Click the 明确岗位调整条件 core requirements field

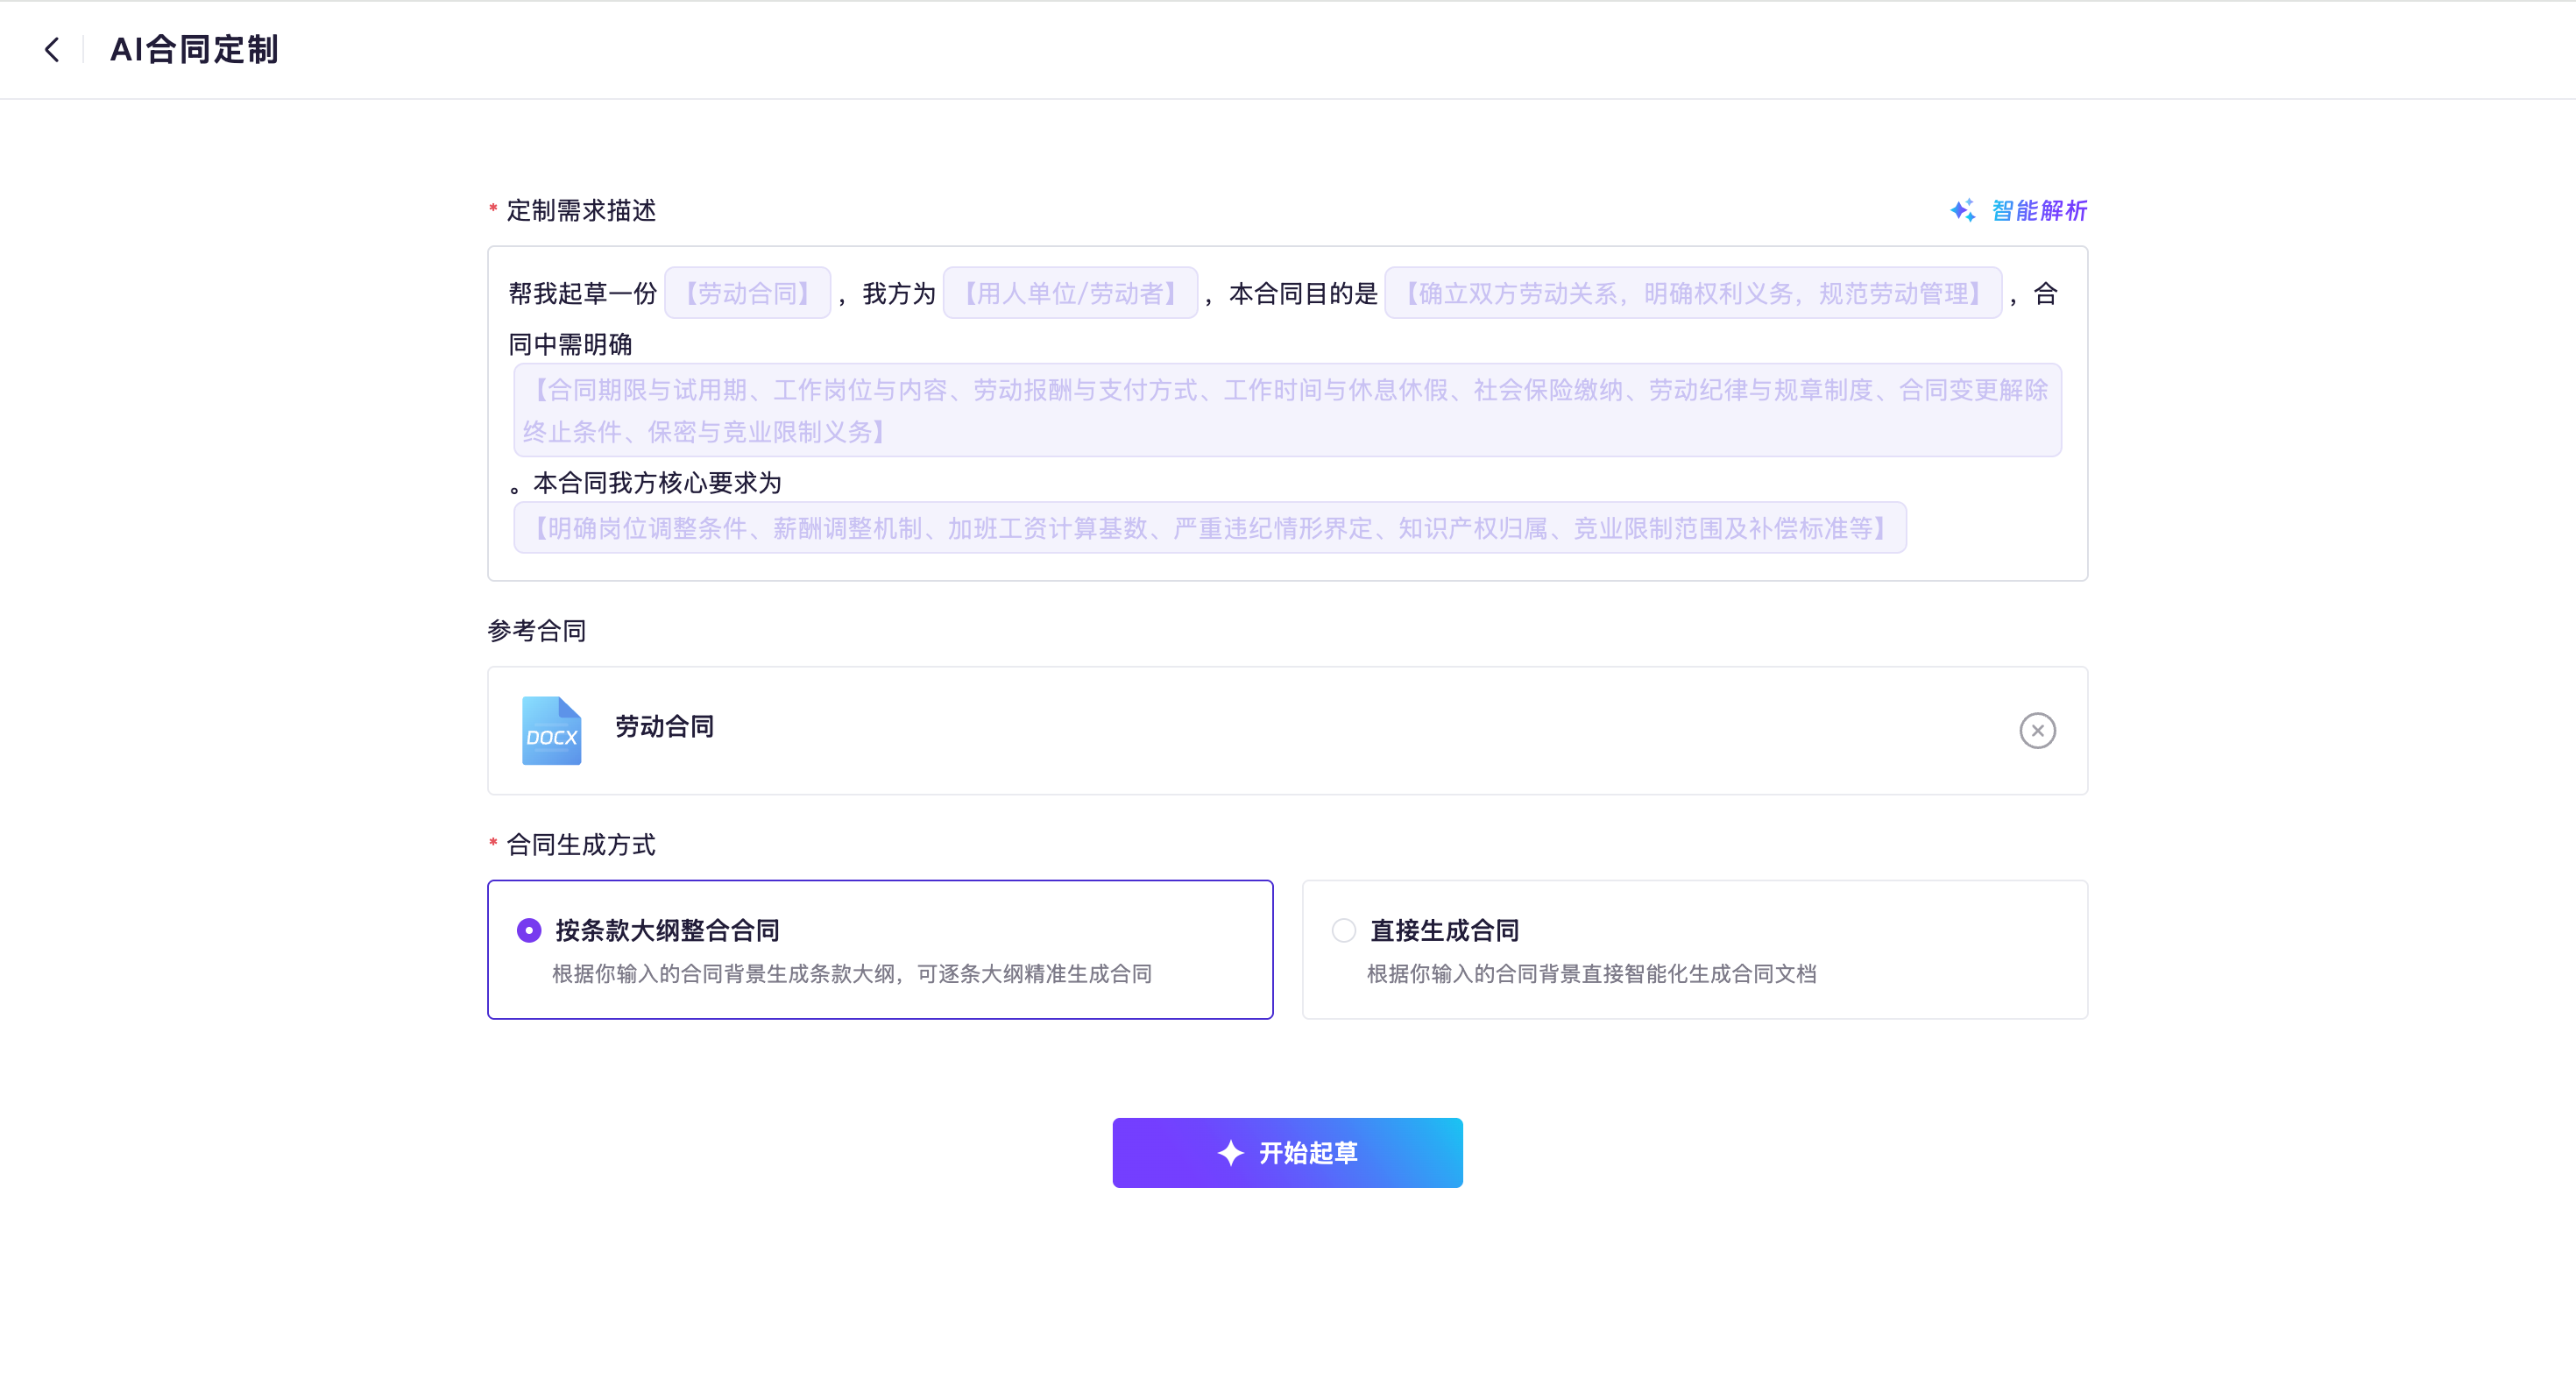[1209, 527]
